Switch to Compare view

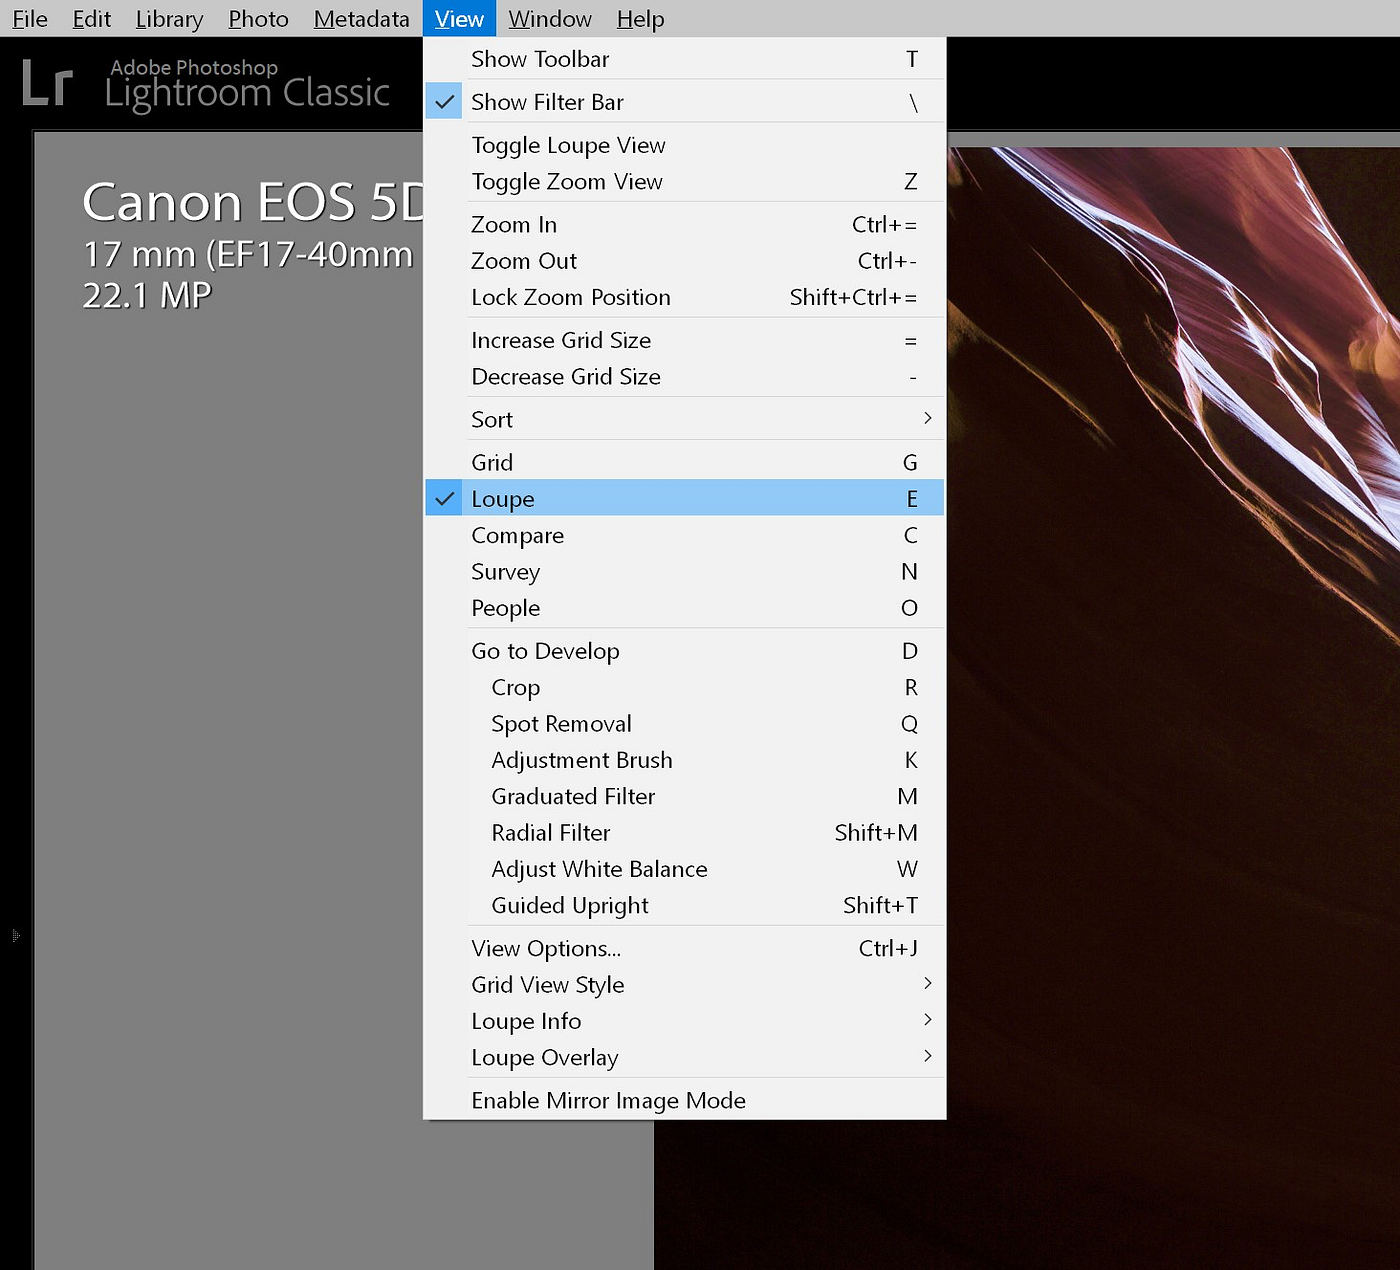click(685, 535)
